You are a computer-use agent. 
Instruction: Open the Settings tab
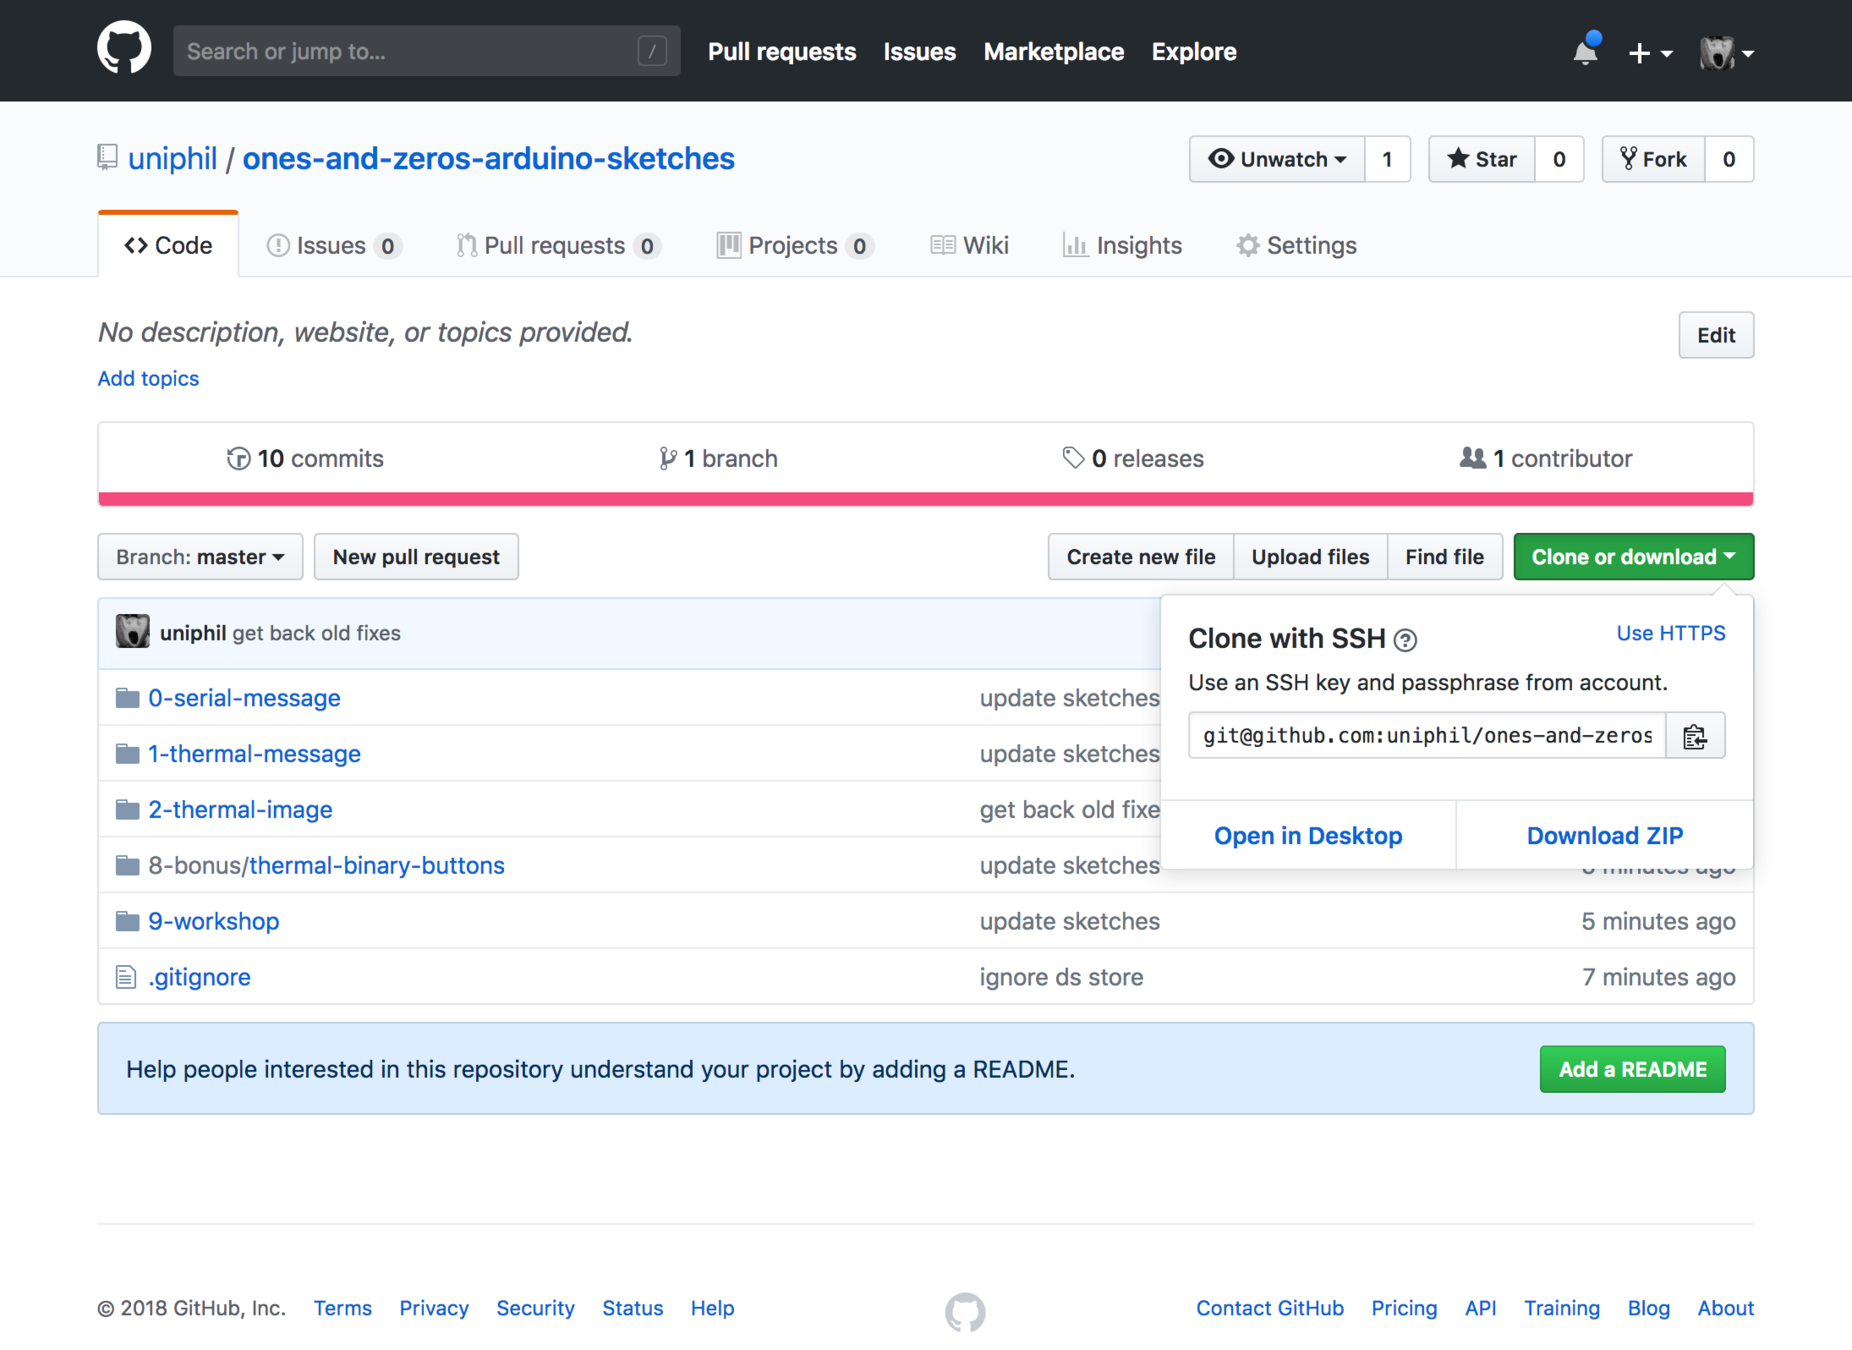click(x=1296, y=245)
